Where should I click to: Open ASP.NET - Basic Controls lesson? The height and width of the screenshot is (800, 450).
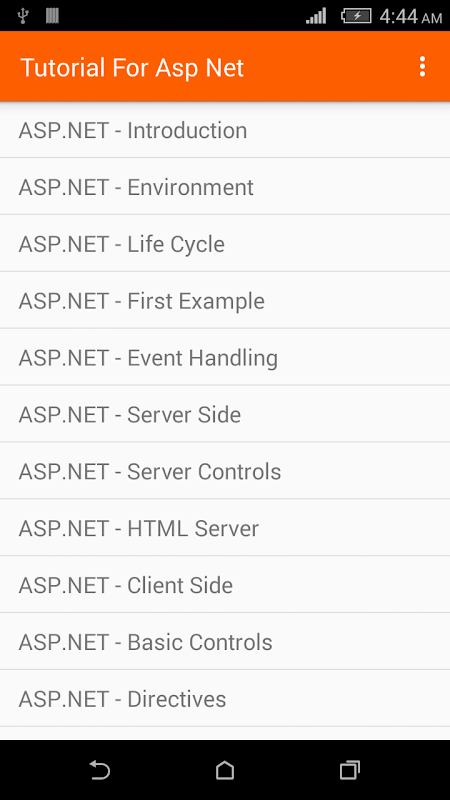[225, 641]
